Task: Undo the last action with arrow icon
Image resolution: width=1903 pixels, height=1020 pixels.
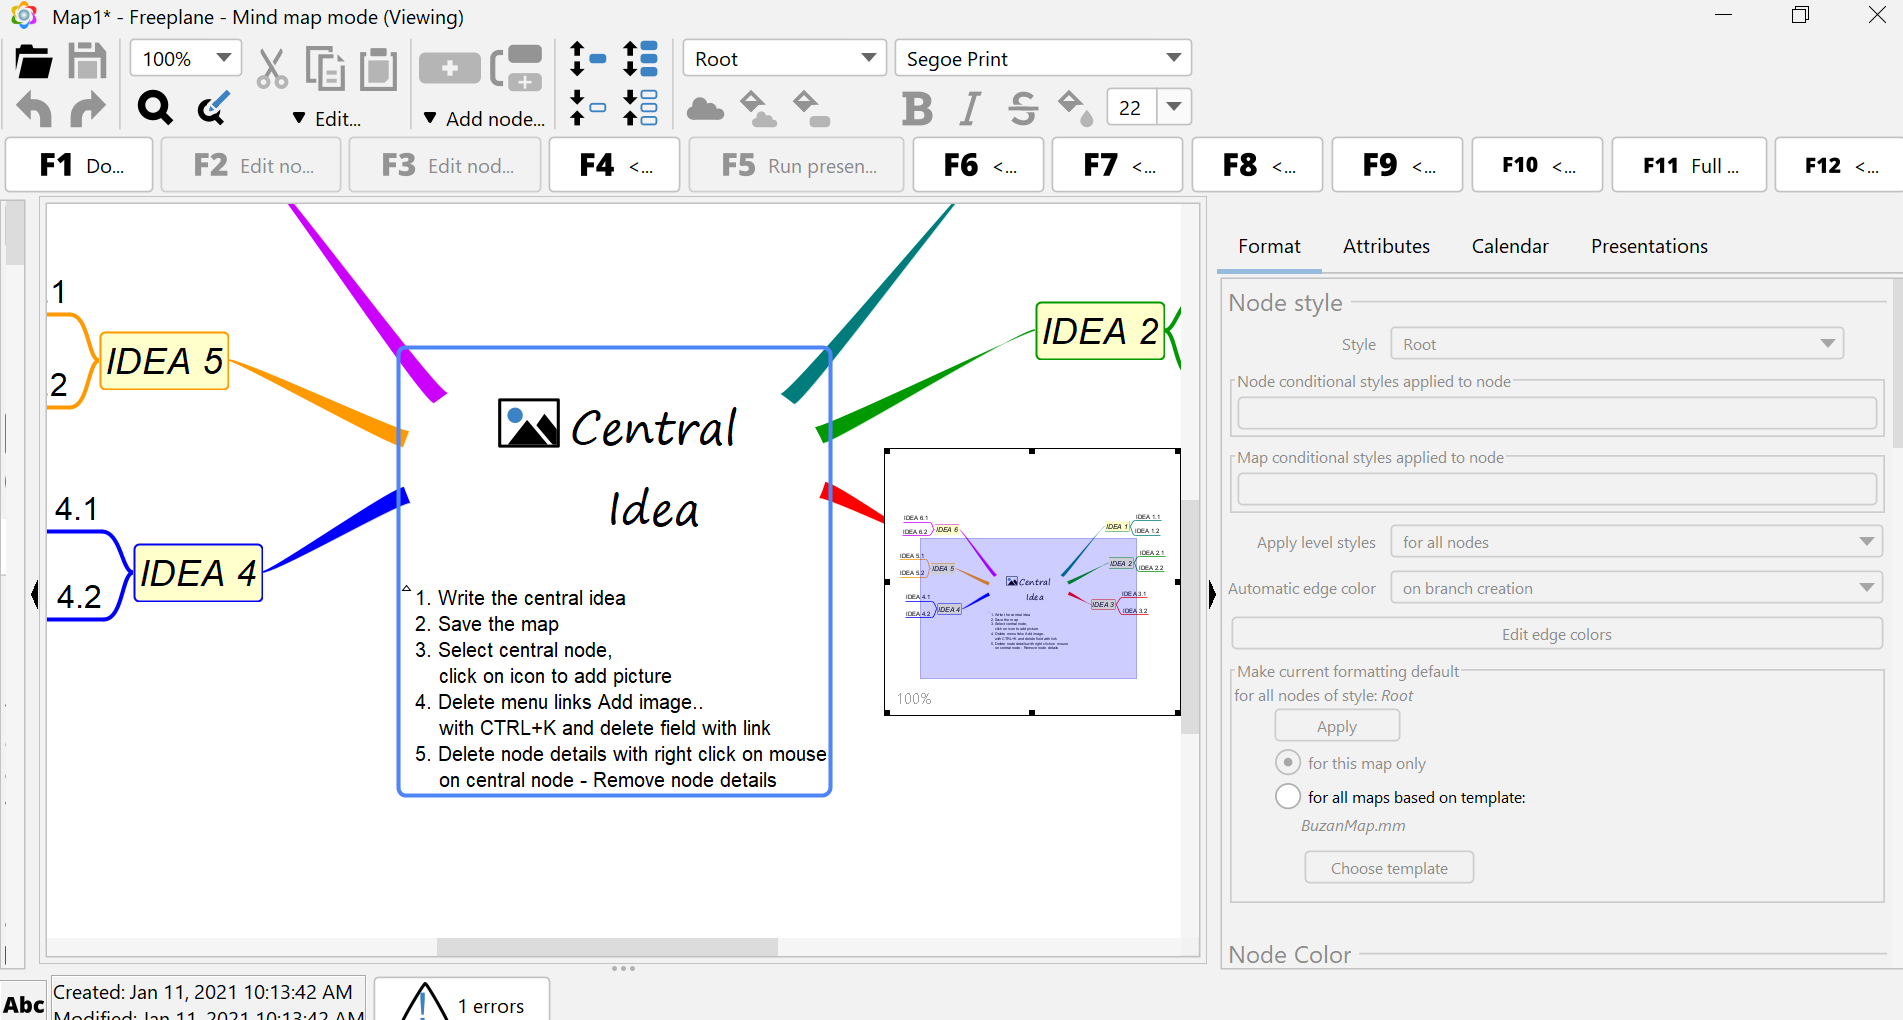Action: point(35,108)
